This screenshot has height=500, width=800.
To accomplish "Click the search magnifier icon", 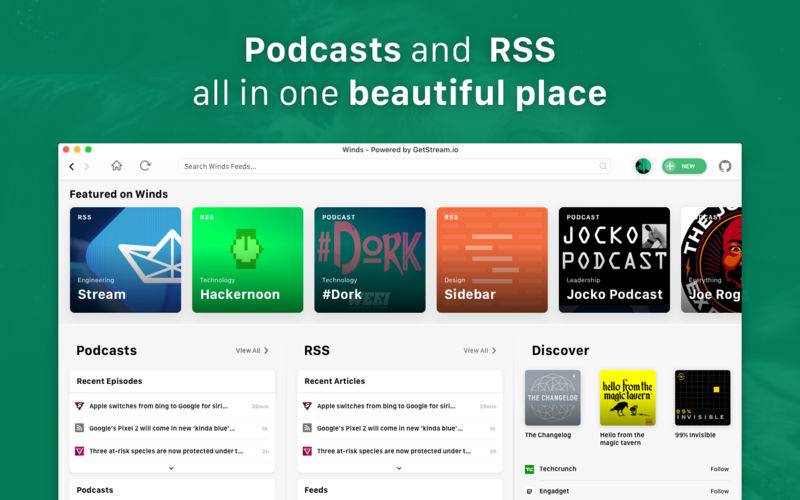I will click(x=603, y=166).
